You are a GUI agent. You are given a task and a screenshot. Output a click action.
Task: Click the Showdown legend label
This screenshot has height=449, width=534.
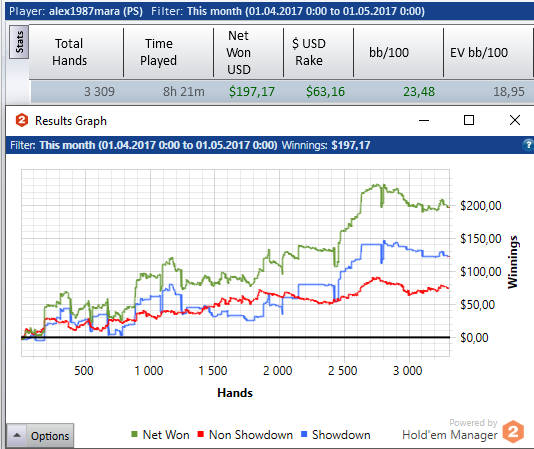click(x=341, y=435)
